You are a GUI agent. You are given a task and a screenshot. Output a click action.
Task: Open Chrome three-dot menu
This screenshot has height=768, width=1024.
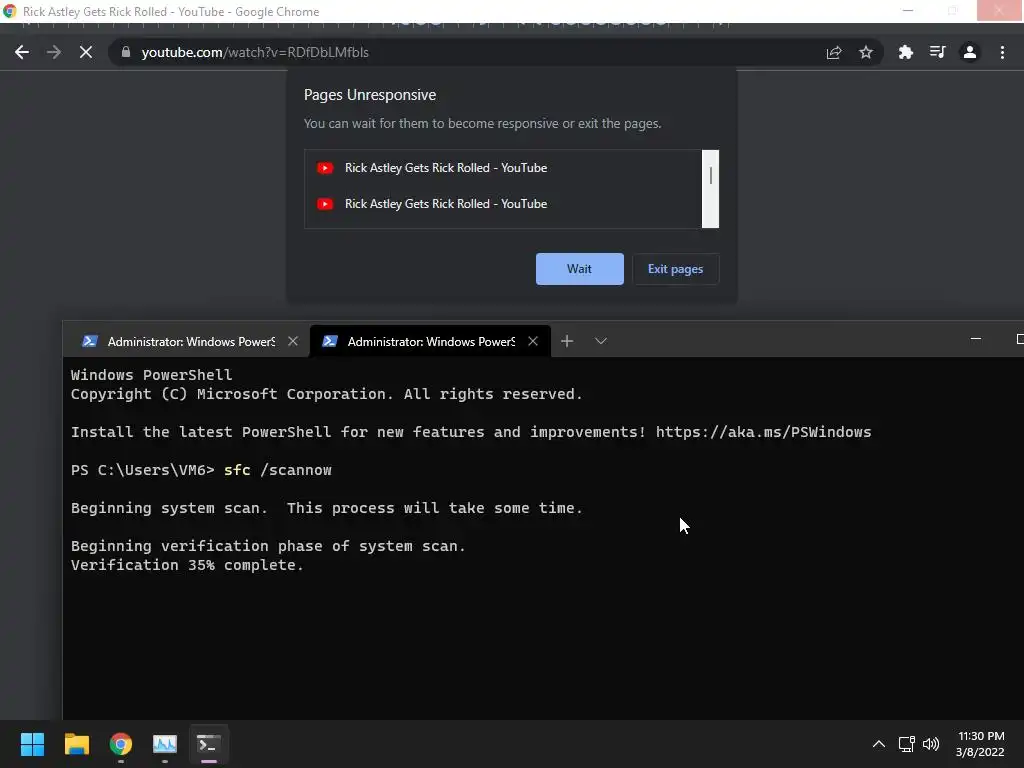point(1002,52)
